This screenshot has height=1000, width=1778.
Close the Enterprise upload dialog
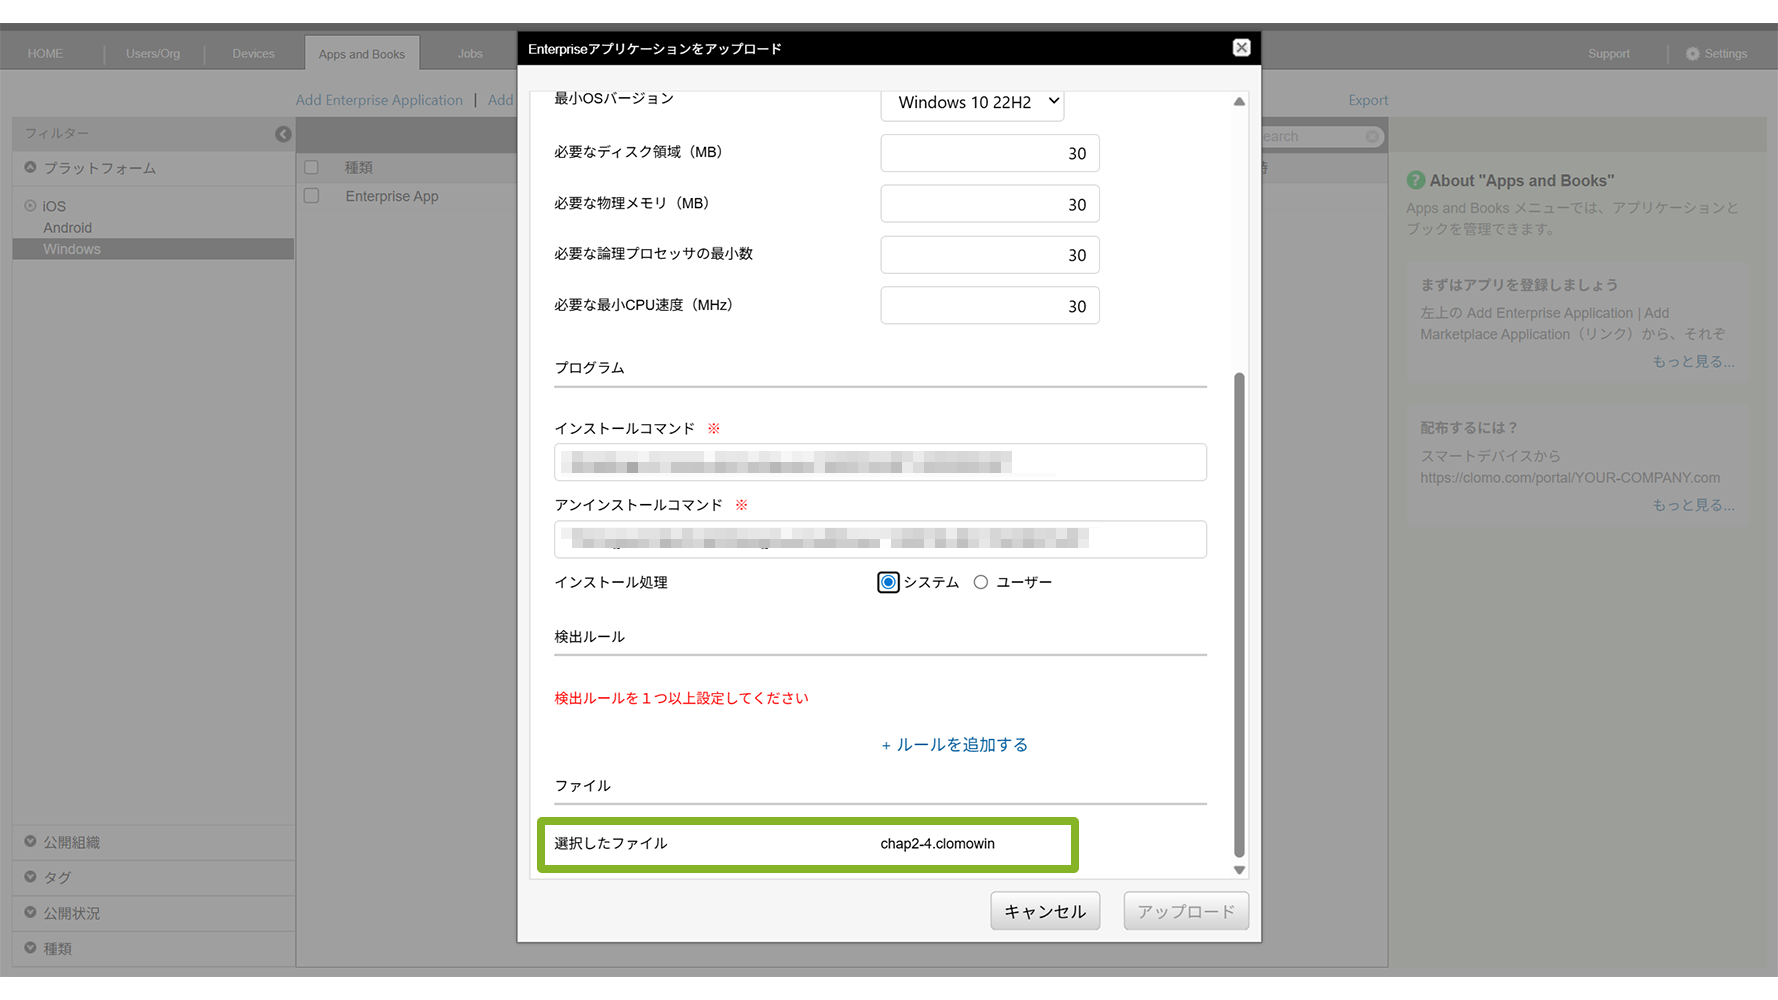coord(1241,48)
